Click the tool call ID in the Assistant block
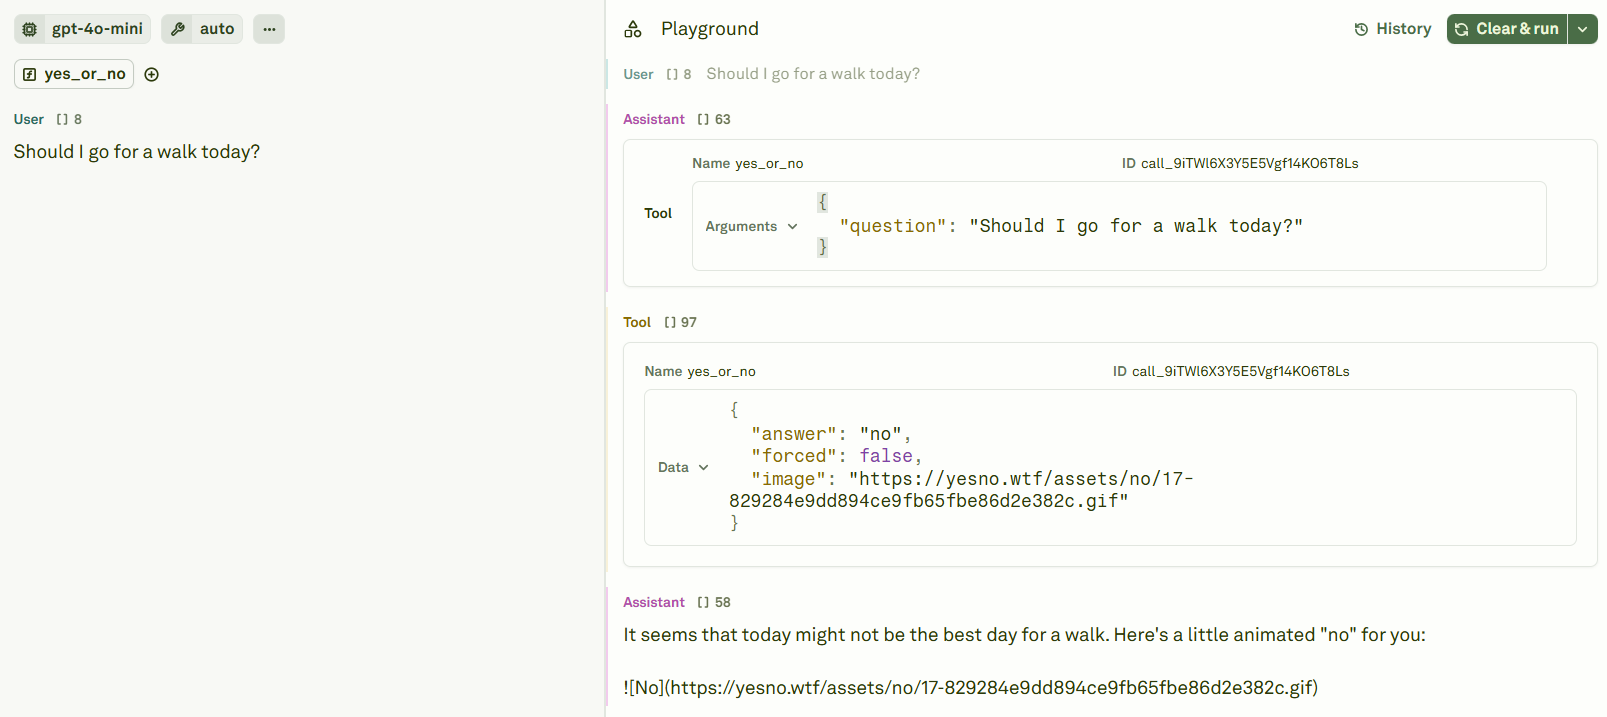Screen dimensions: 1607x717 click(1240, 164)
